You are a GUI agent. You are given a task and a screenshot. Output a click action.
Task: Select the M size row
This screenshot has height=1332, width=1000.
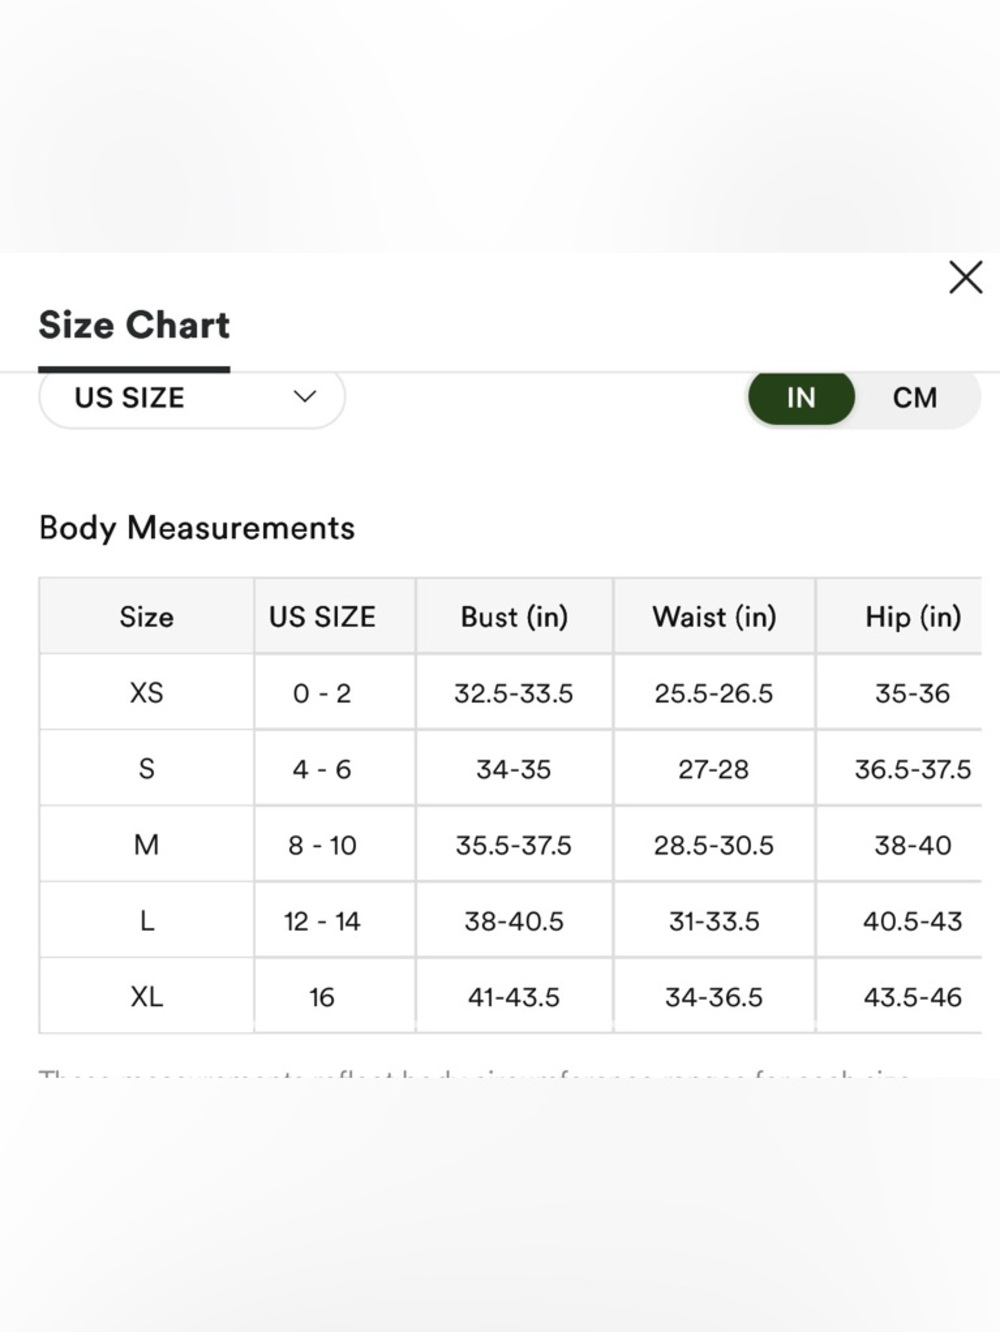(510, 844)
